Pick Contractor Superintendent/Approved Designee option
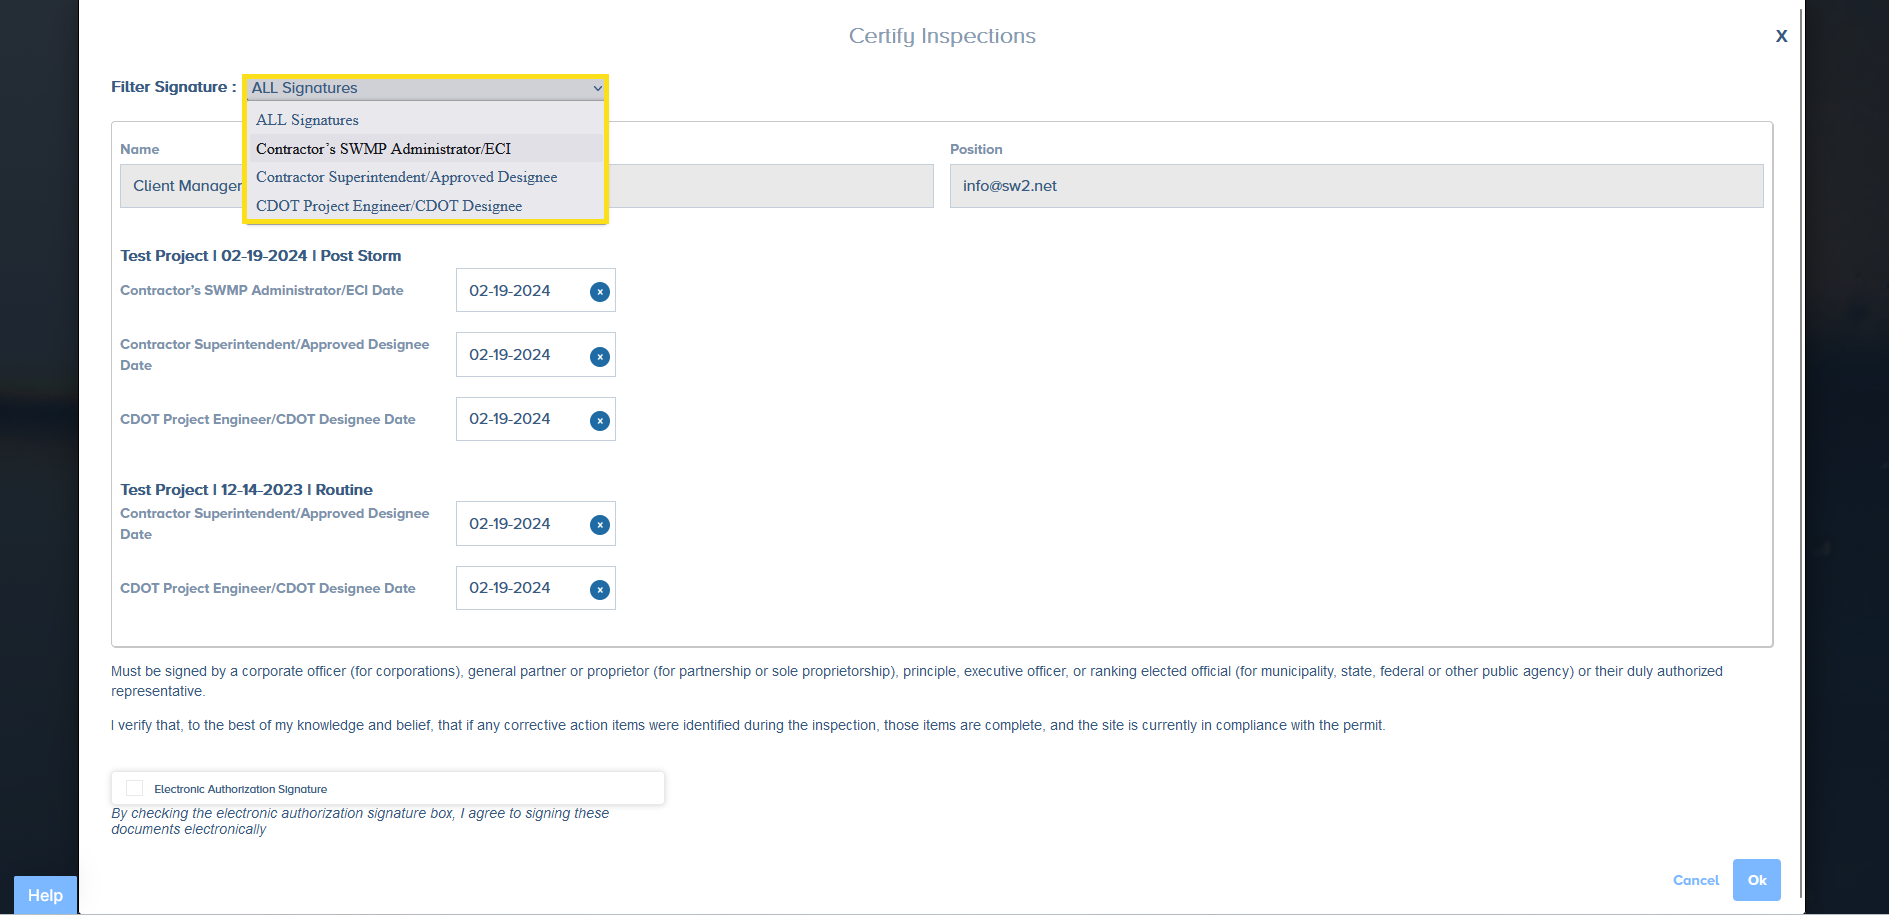 click(406, 177)
